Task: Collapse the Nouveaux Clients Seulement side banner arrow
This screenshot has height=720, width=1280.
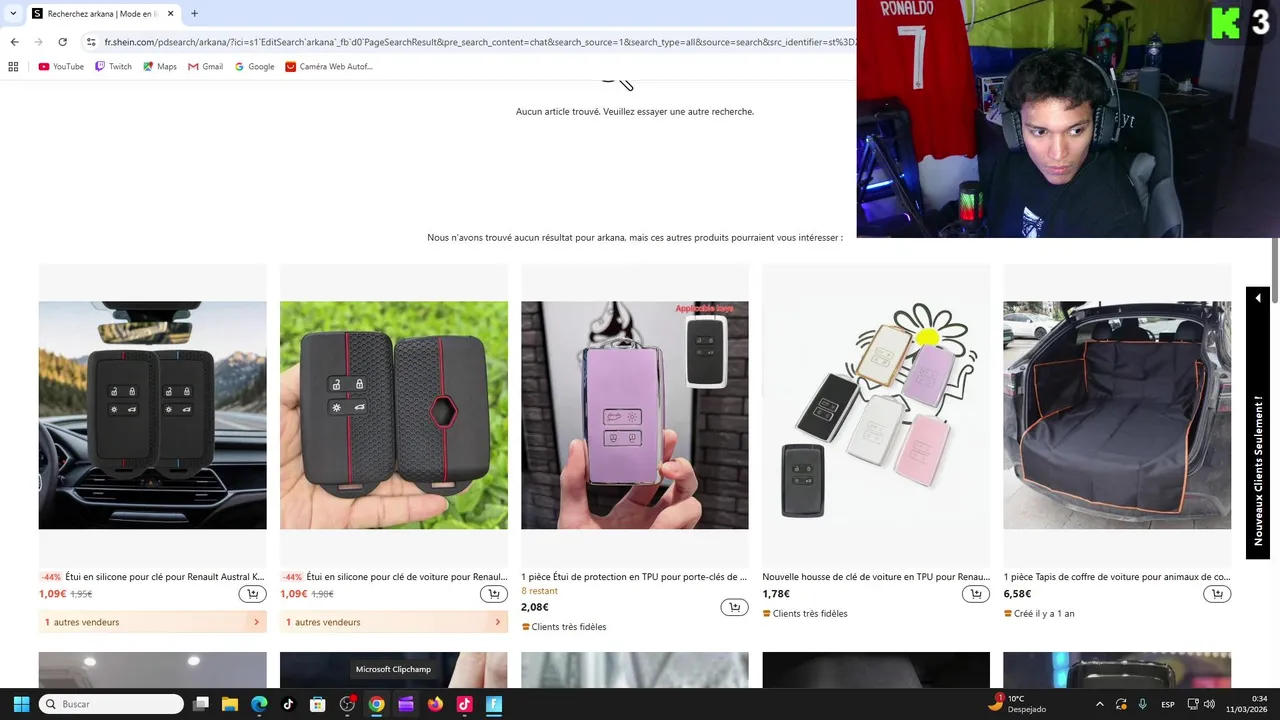Action: point(1258,298)
